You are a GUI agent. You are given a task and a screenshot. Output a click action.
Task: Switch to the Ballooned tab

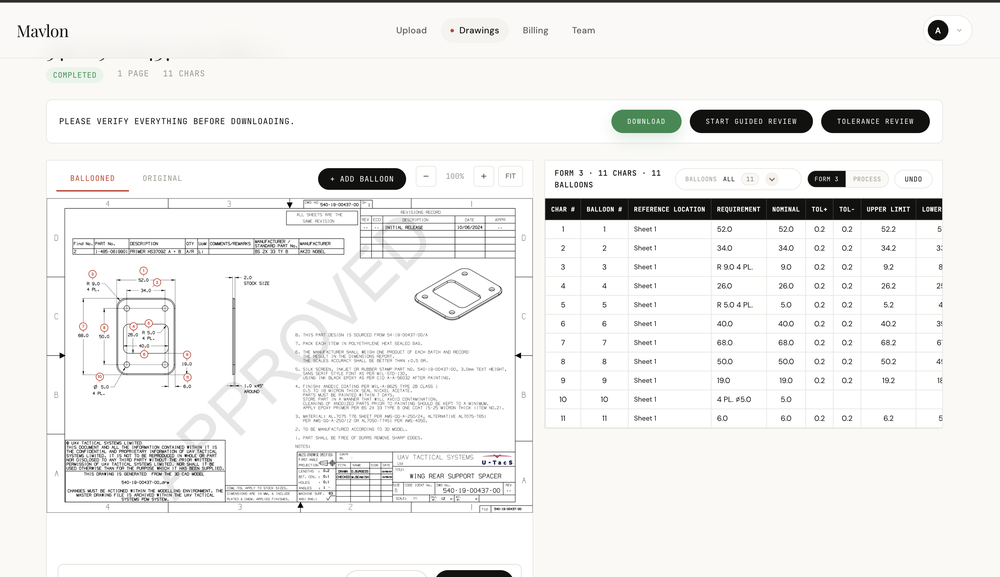pos(92,179)
